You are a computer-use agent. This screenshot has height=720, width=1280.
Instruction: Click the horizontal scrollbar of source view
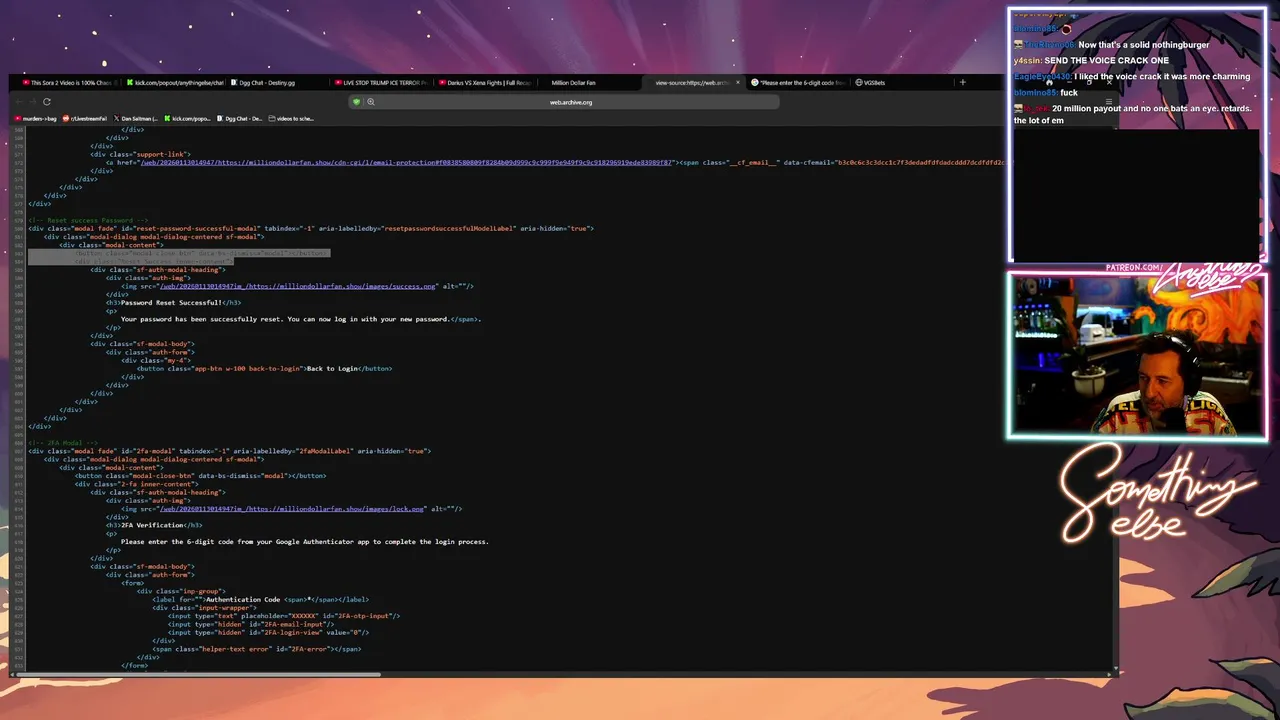coord(200,674)
